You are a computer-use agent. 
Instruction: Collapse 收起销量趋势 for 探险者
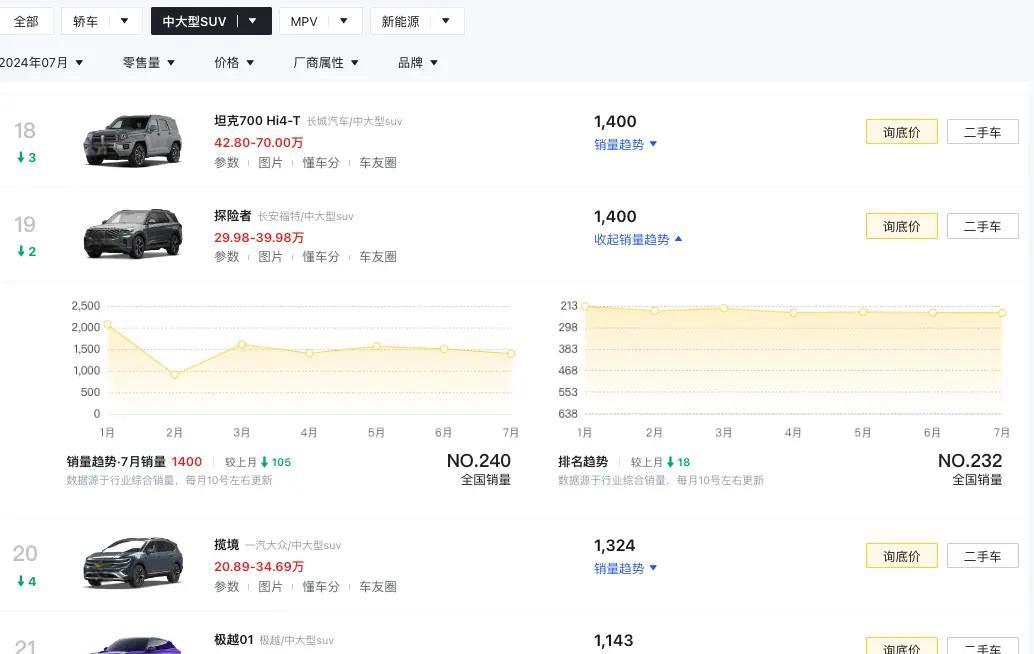(x=638, y=239)
